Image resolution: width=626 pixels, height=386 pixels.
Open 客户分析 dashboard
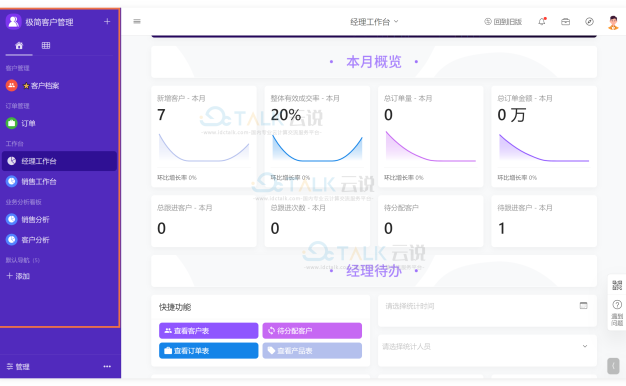59,240
